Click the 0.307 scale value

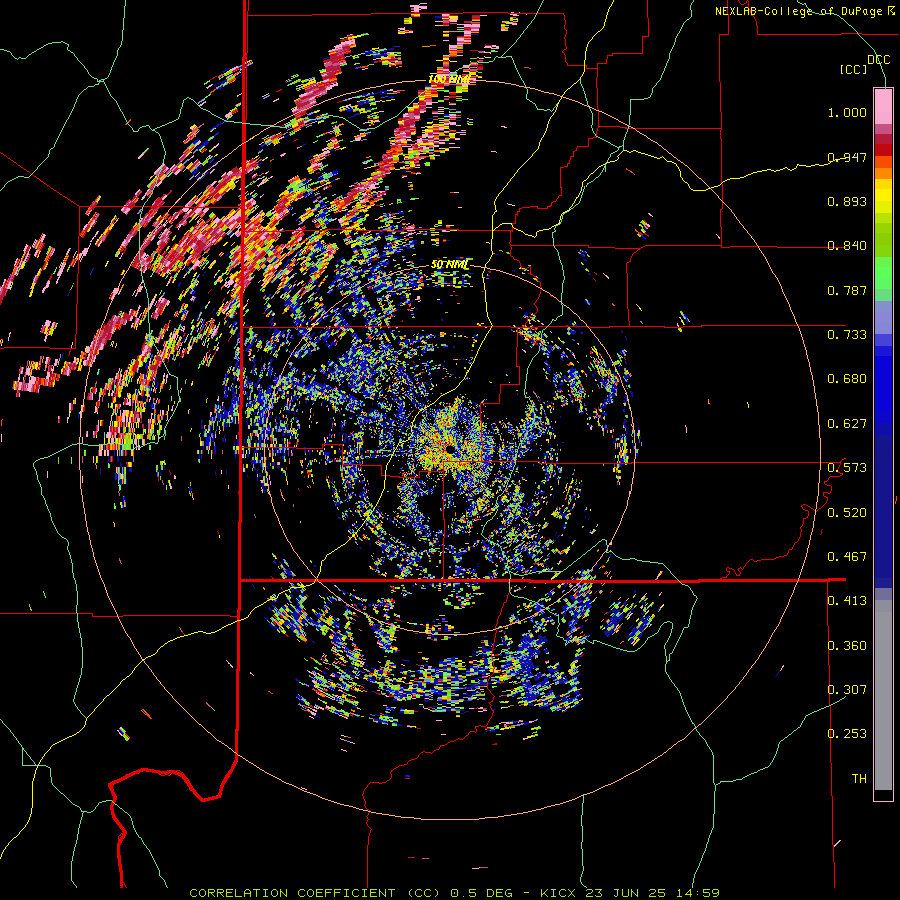(x=847, y=690)
